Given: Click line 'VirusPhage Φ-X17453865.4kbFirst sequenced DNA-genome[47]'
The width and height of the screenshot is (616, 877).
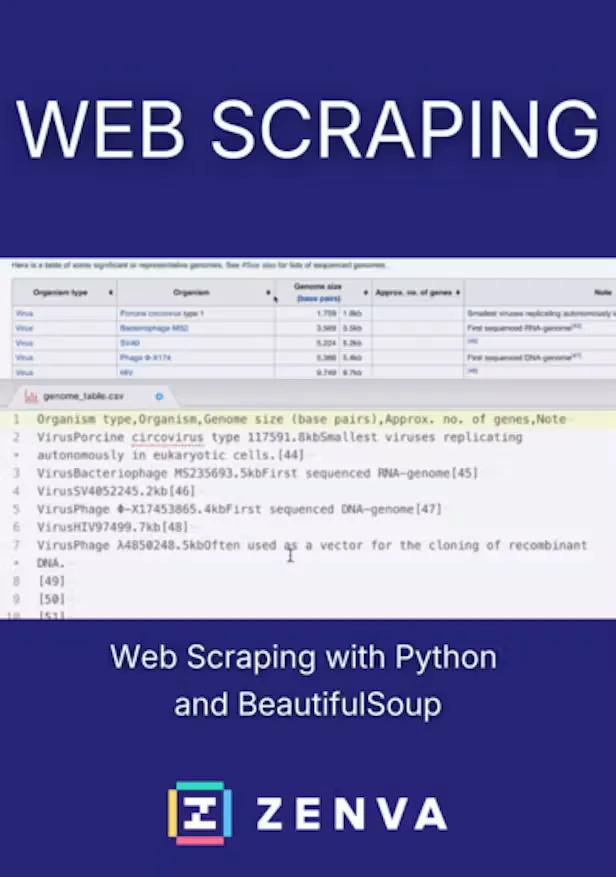Looking at the screenshot, I should [x=239, y=509].
